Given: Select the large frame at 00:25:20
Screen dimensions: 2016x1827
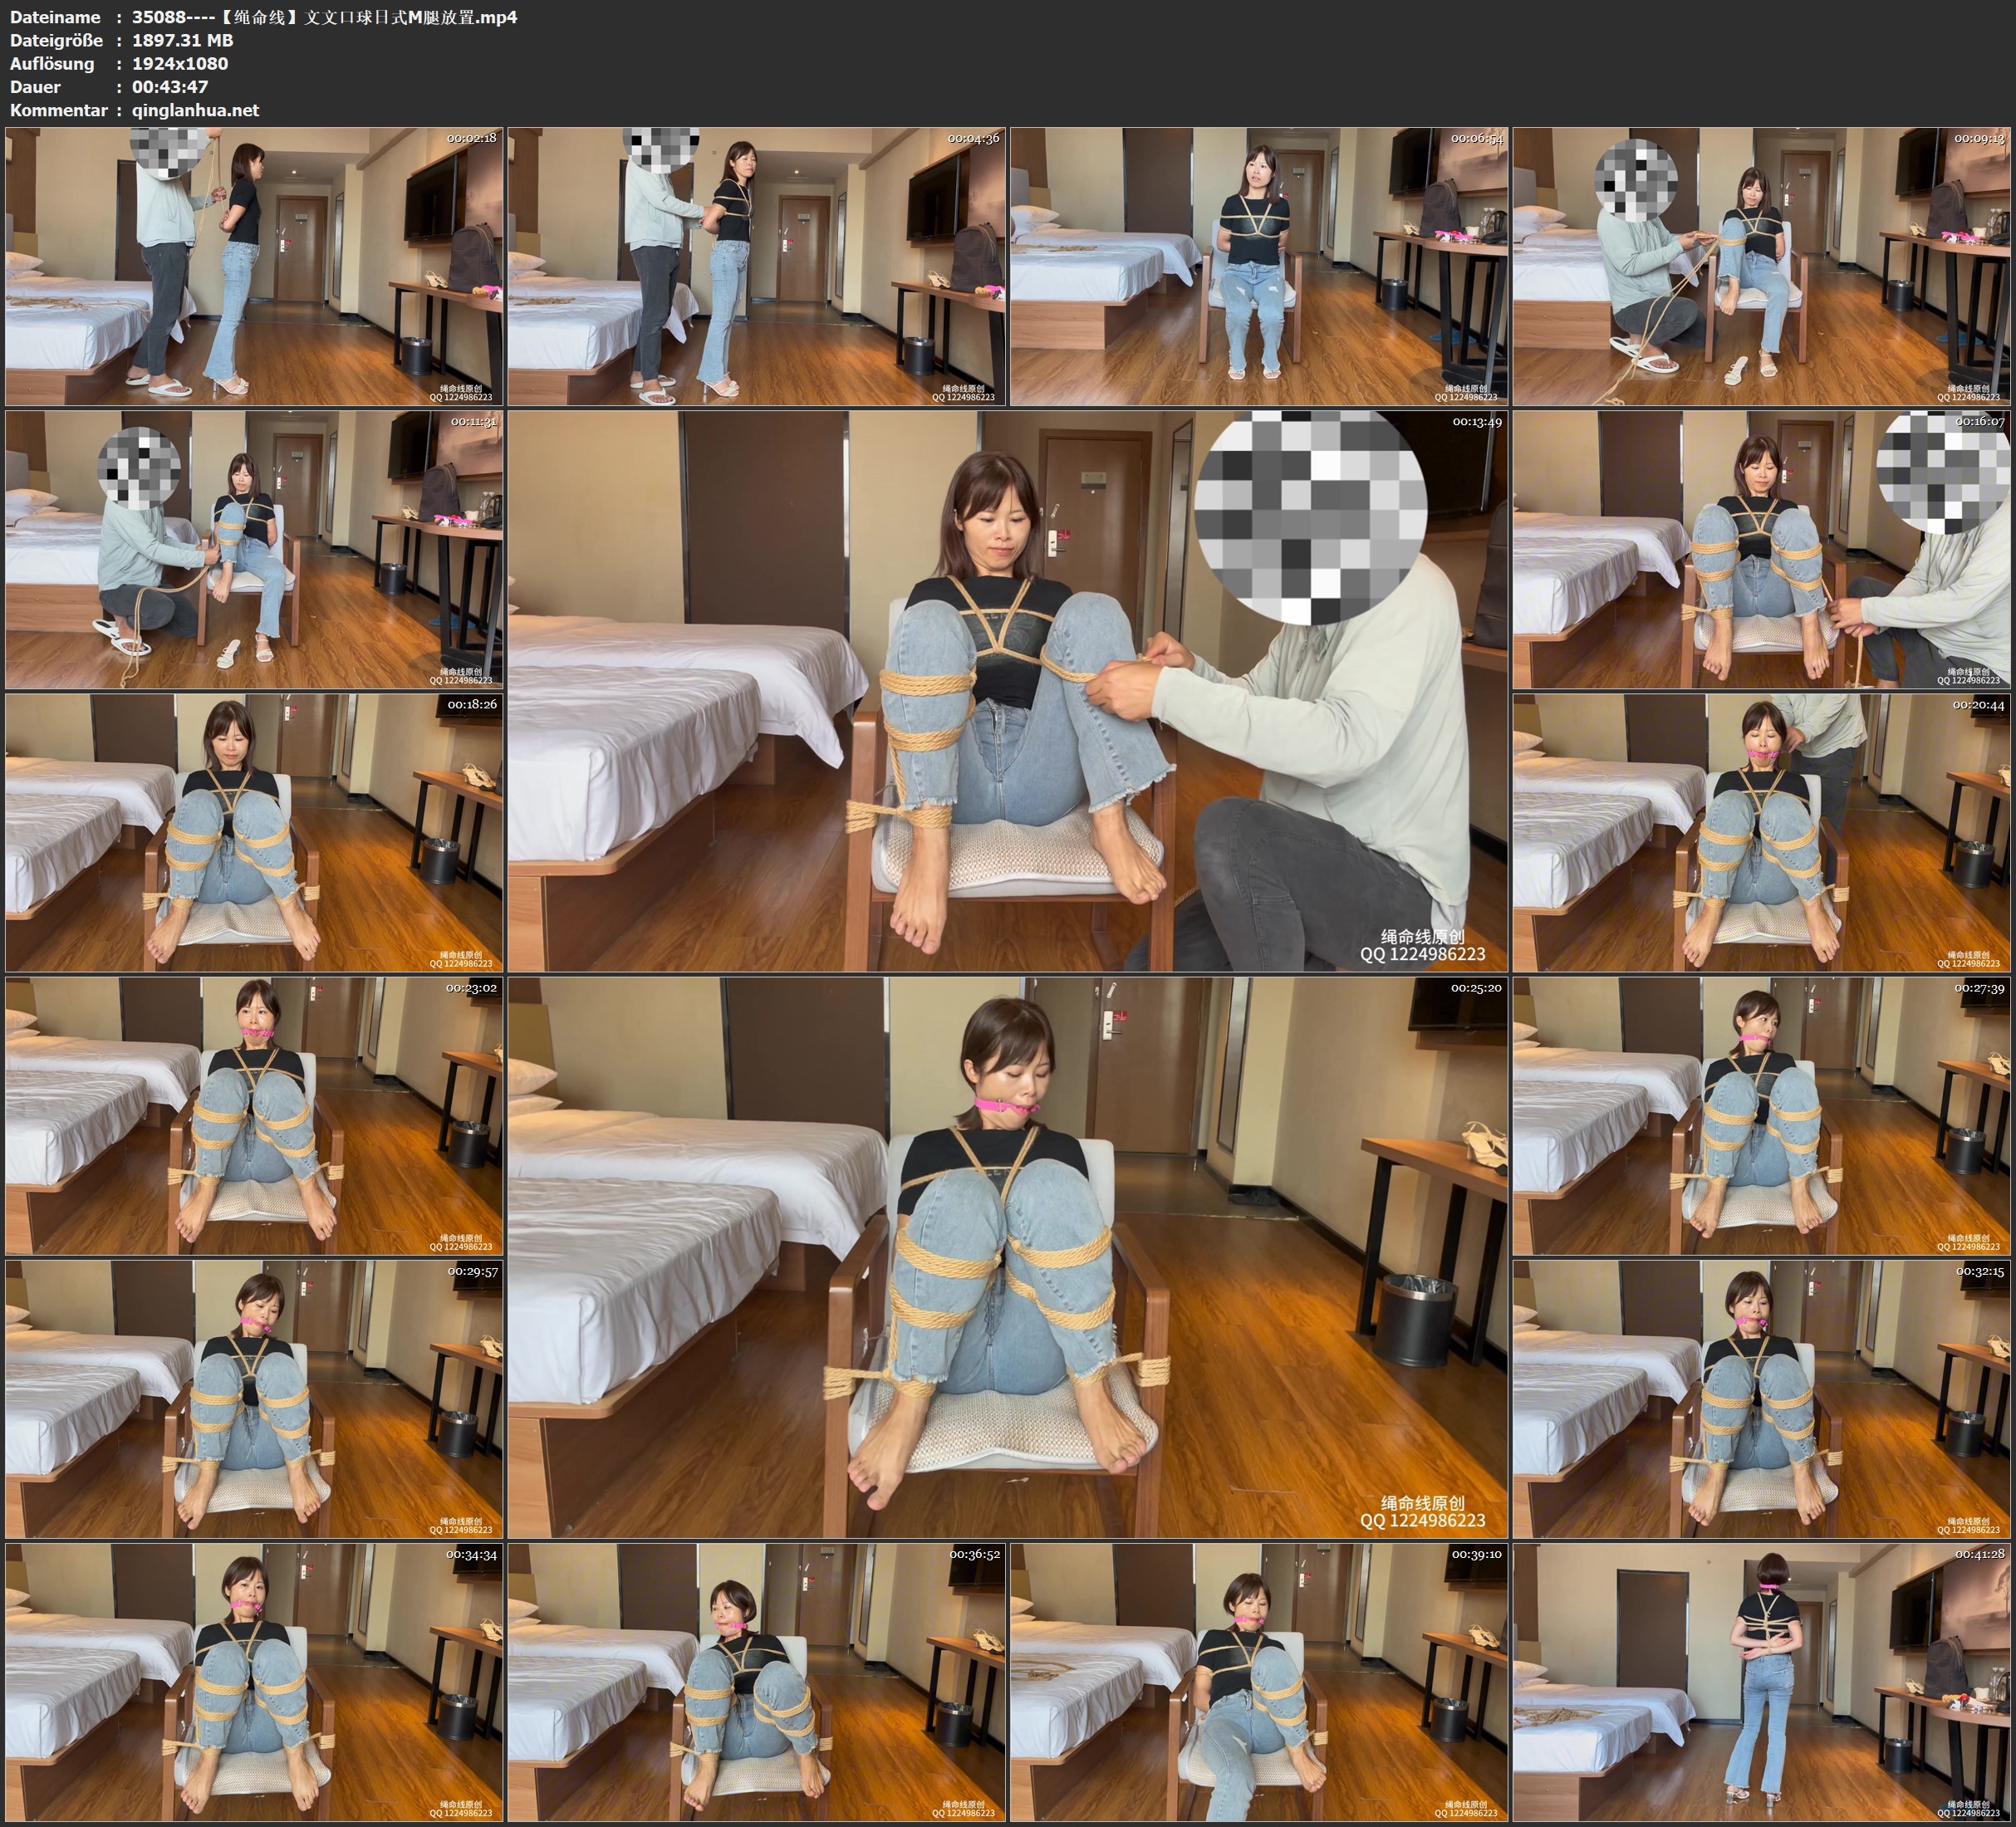Looking at the screenshot, I should (x=1007, y=1257).
